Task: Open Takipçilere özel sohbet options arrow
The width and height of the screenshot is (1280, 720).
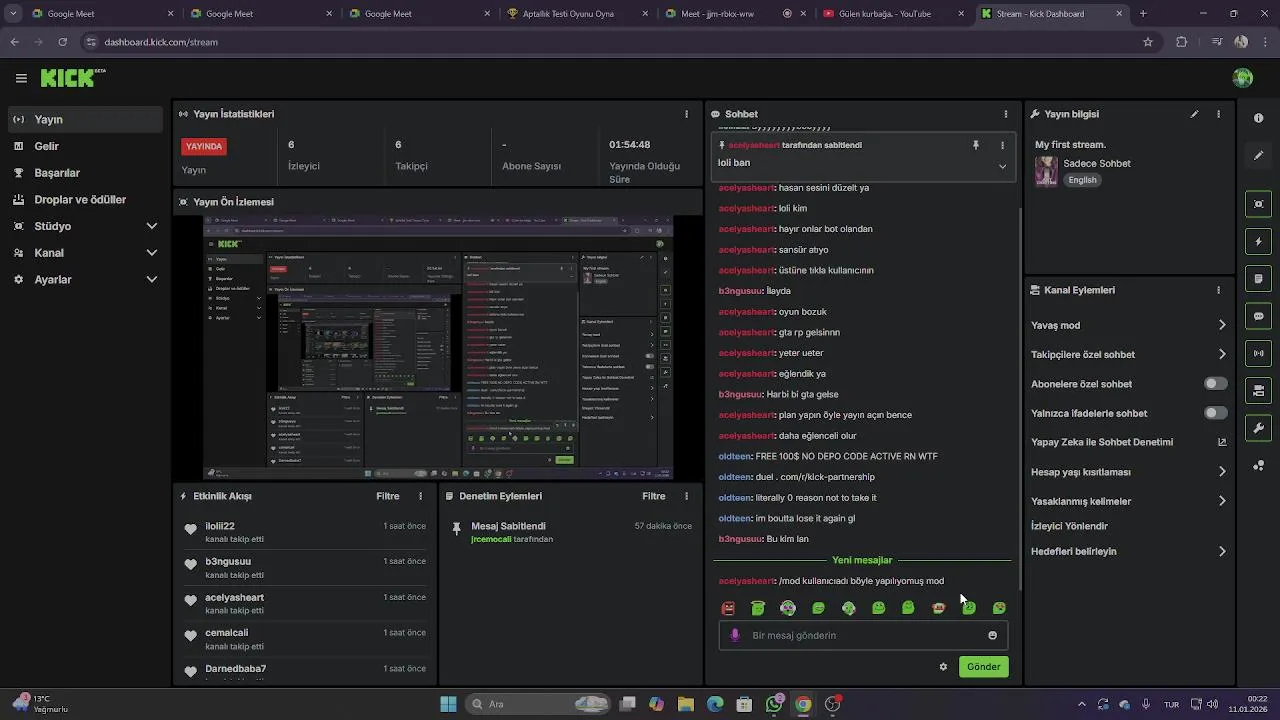Action: point(1222,354)
